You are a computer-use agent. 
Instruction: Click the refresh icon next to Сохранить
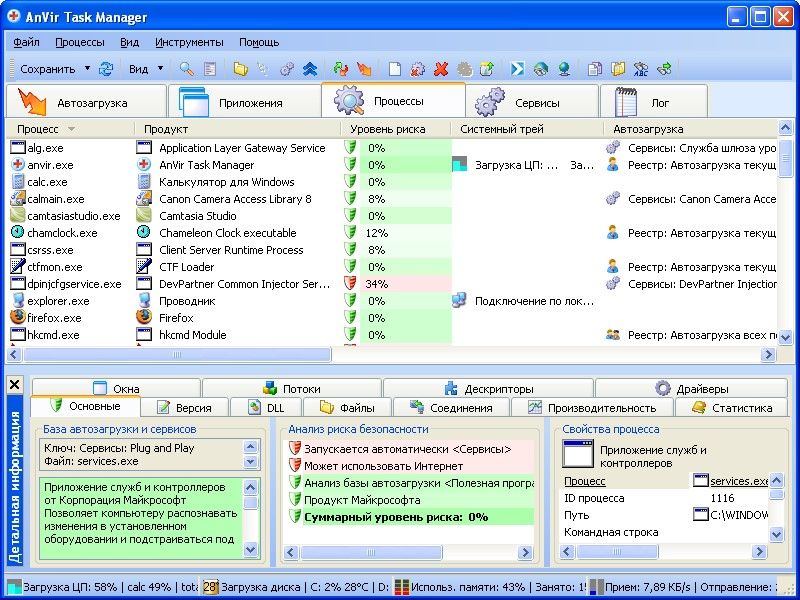click(106, 69)
